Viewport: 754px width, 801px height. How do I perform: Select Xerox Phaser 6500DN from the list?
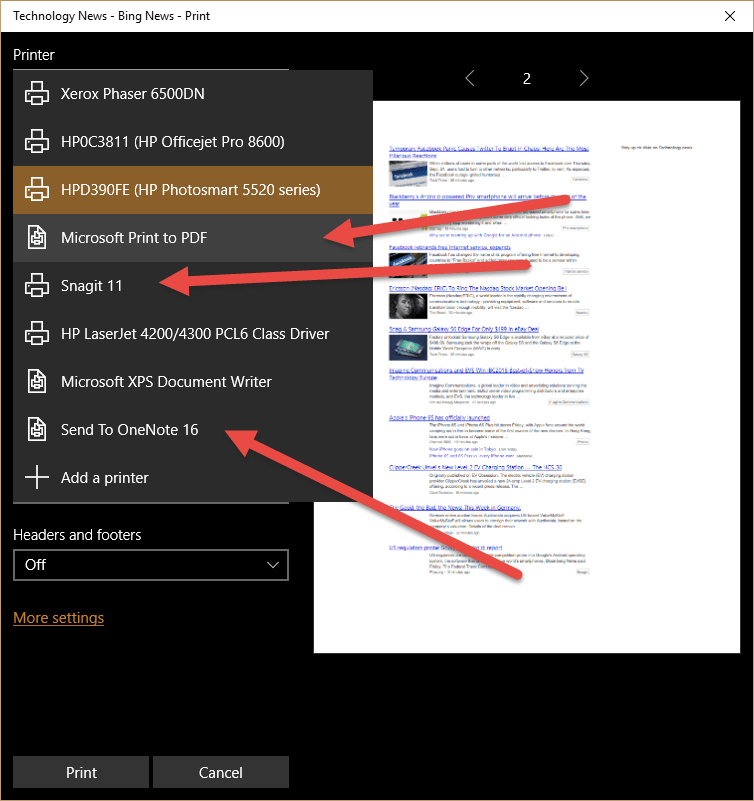[193, 94]
